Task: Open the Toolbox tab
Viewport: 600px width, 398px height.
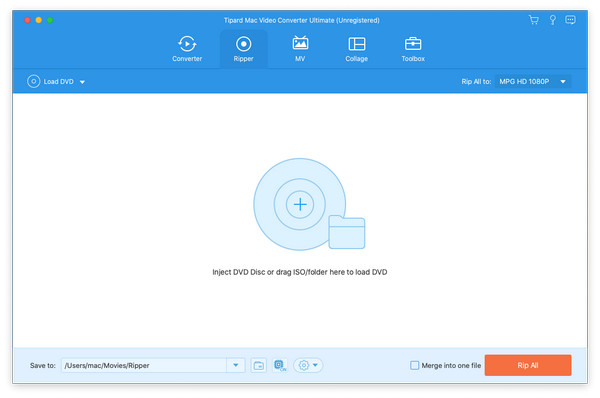Action: coord(413,49)
